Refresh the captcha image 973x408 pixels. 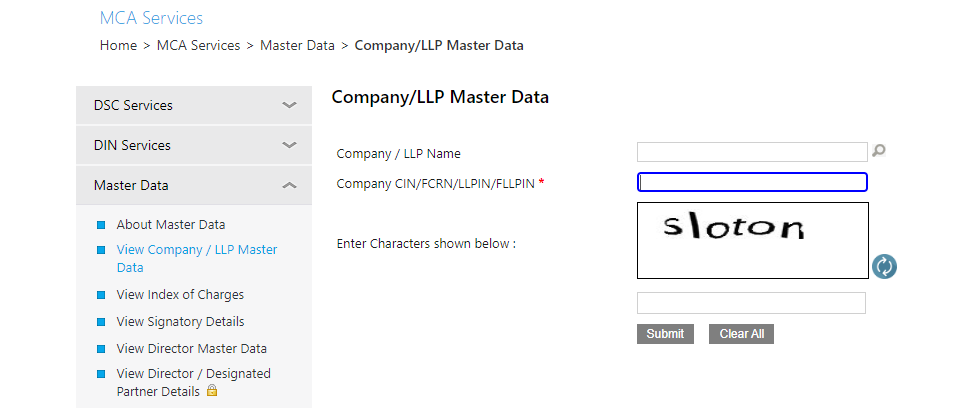[884, 266]
